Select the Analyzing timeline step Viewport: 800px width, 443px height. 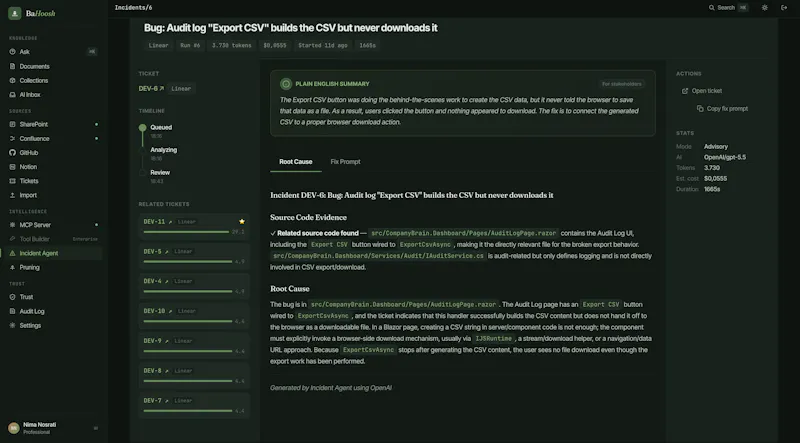163,150
